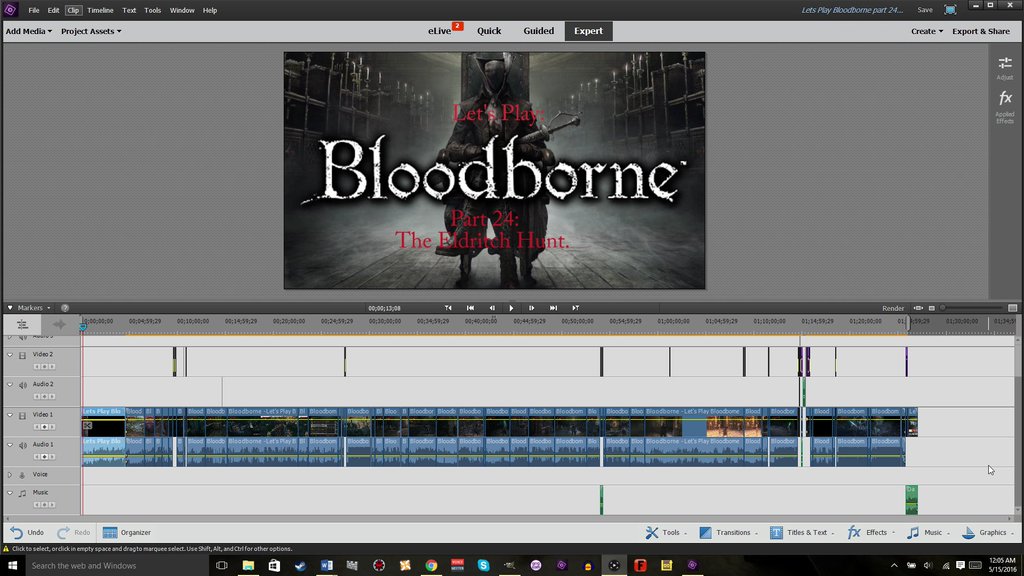Click Redo
This screenshot has width=1024, height=576.
(x=73, y=532)
